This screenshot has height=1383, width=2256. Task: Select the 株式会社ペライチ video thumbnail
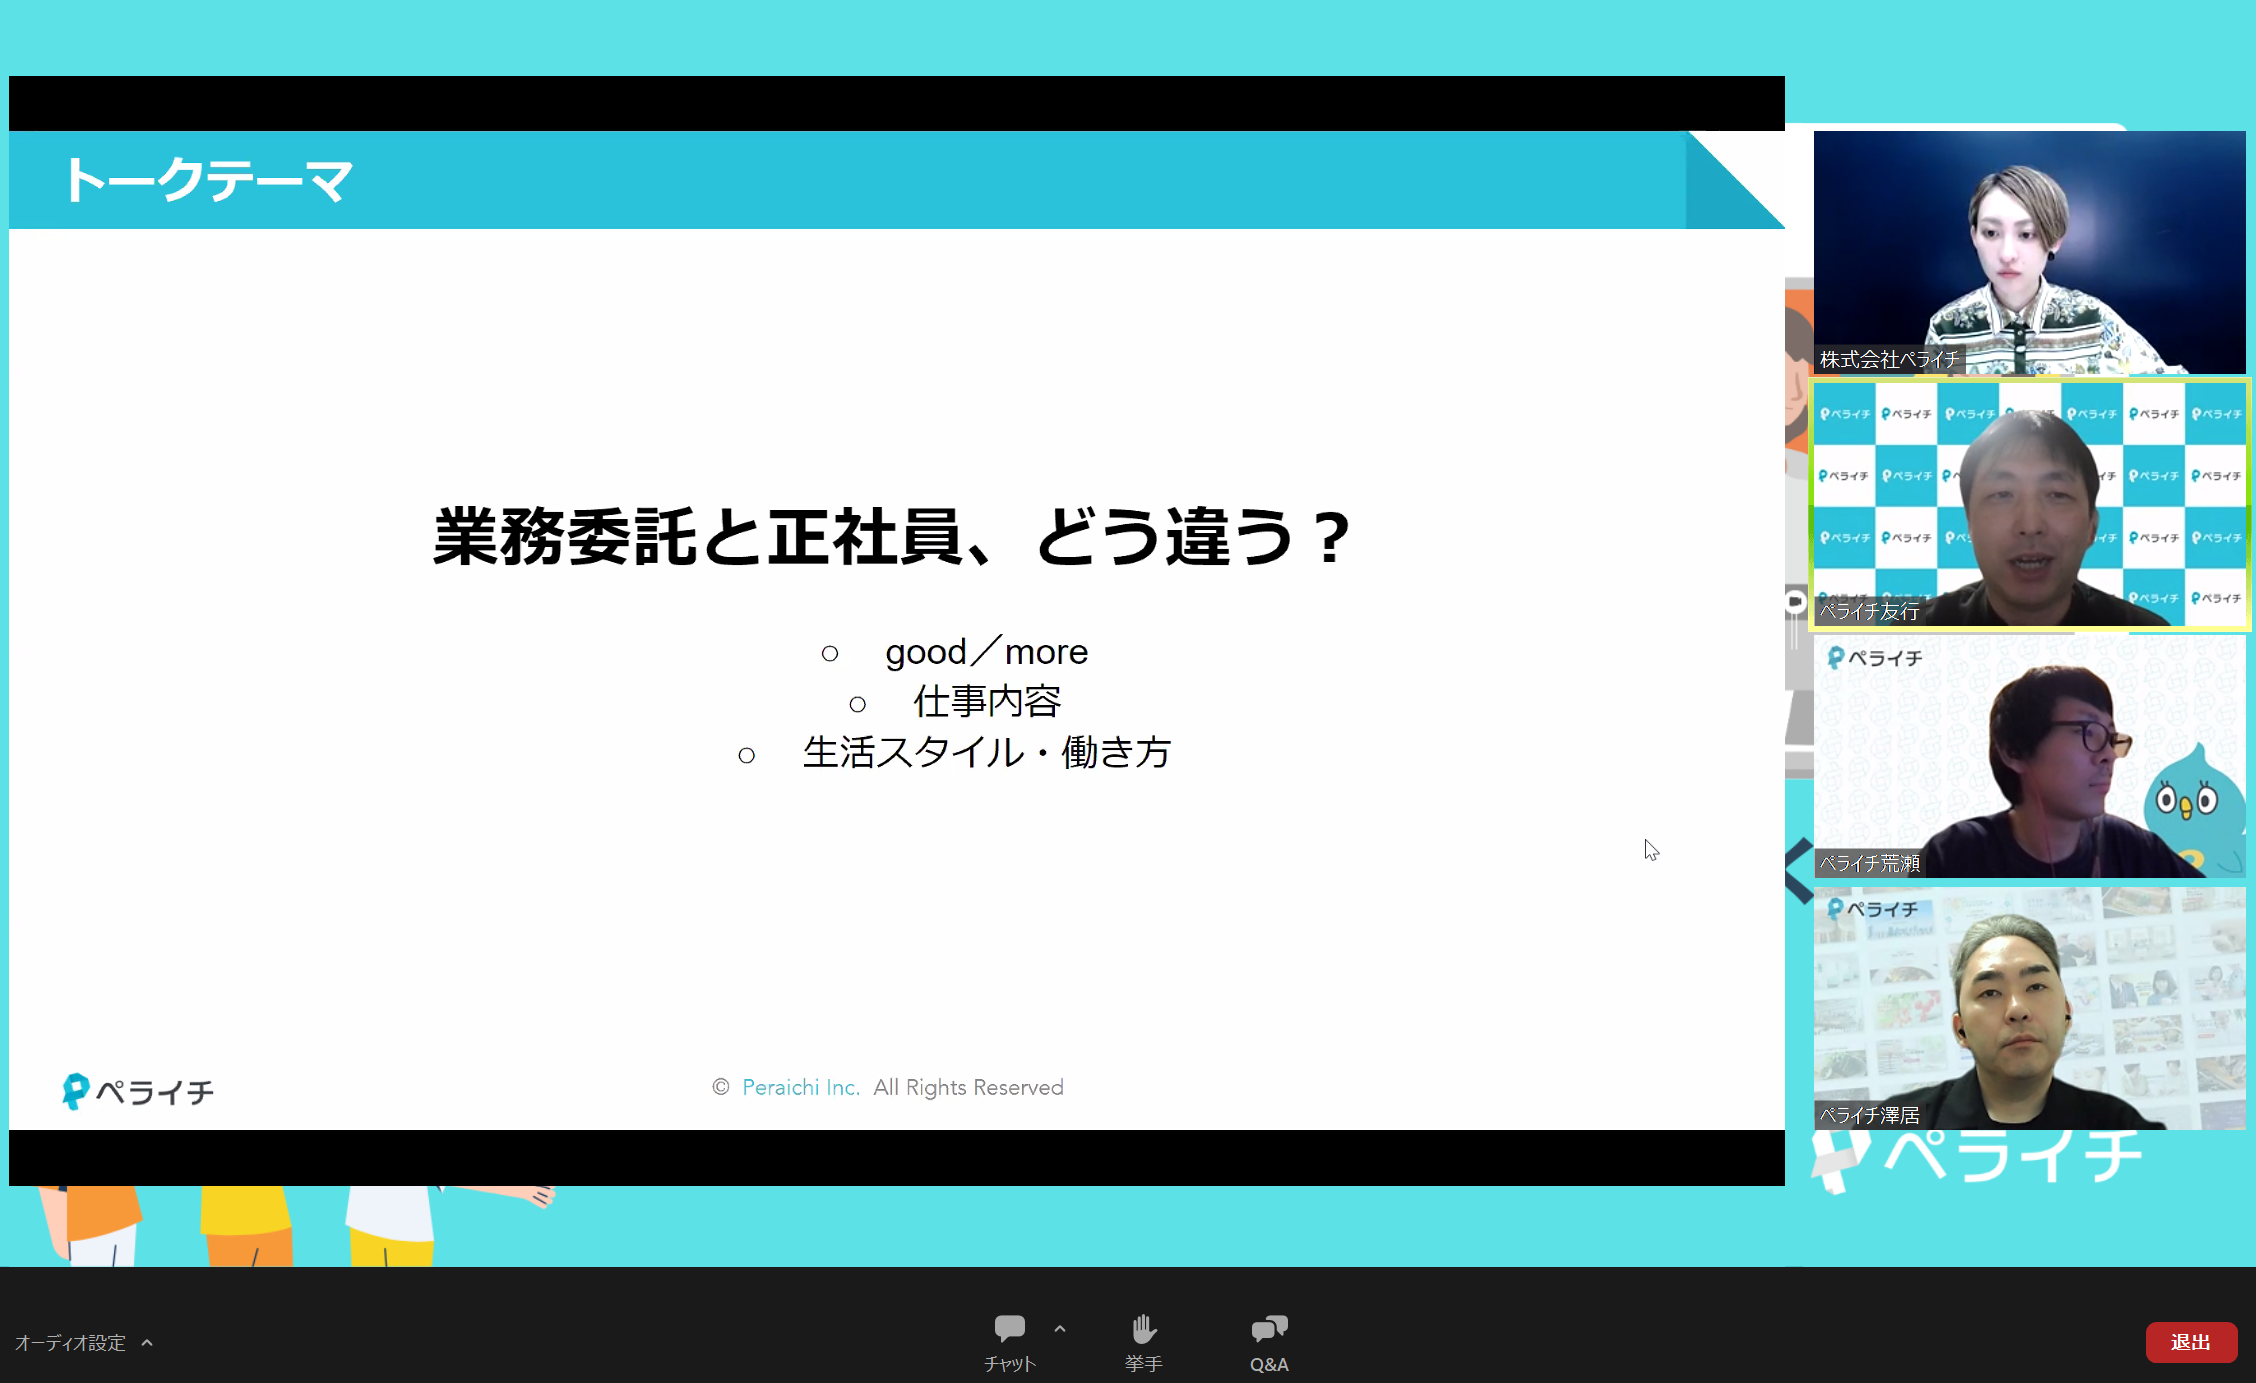pyautogui.click(x=2029, y=252)
